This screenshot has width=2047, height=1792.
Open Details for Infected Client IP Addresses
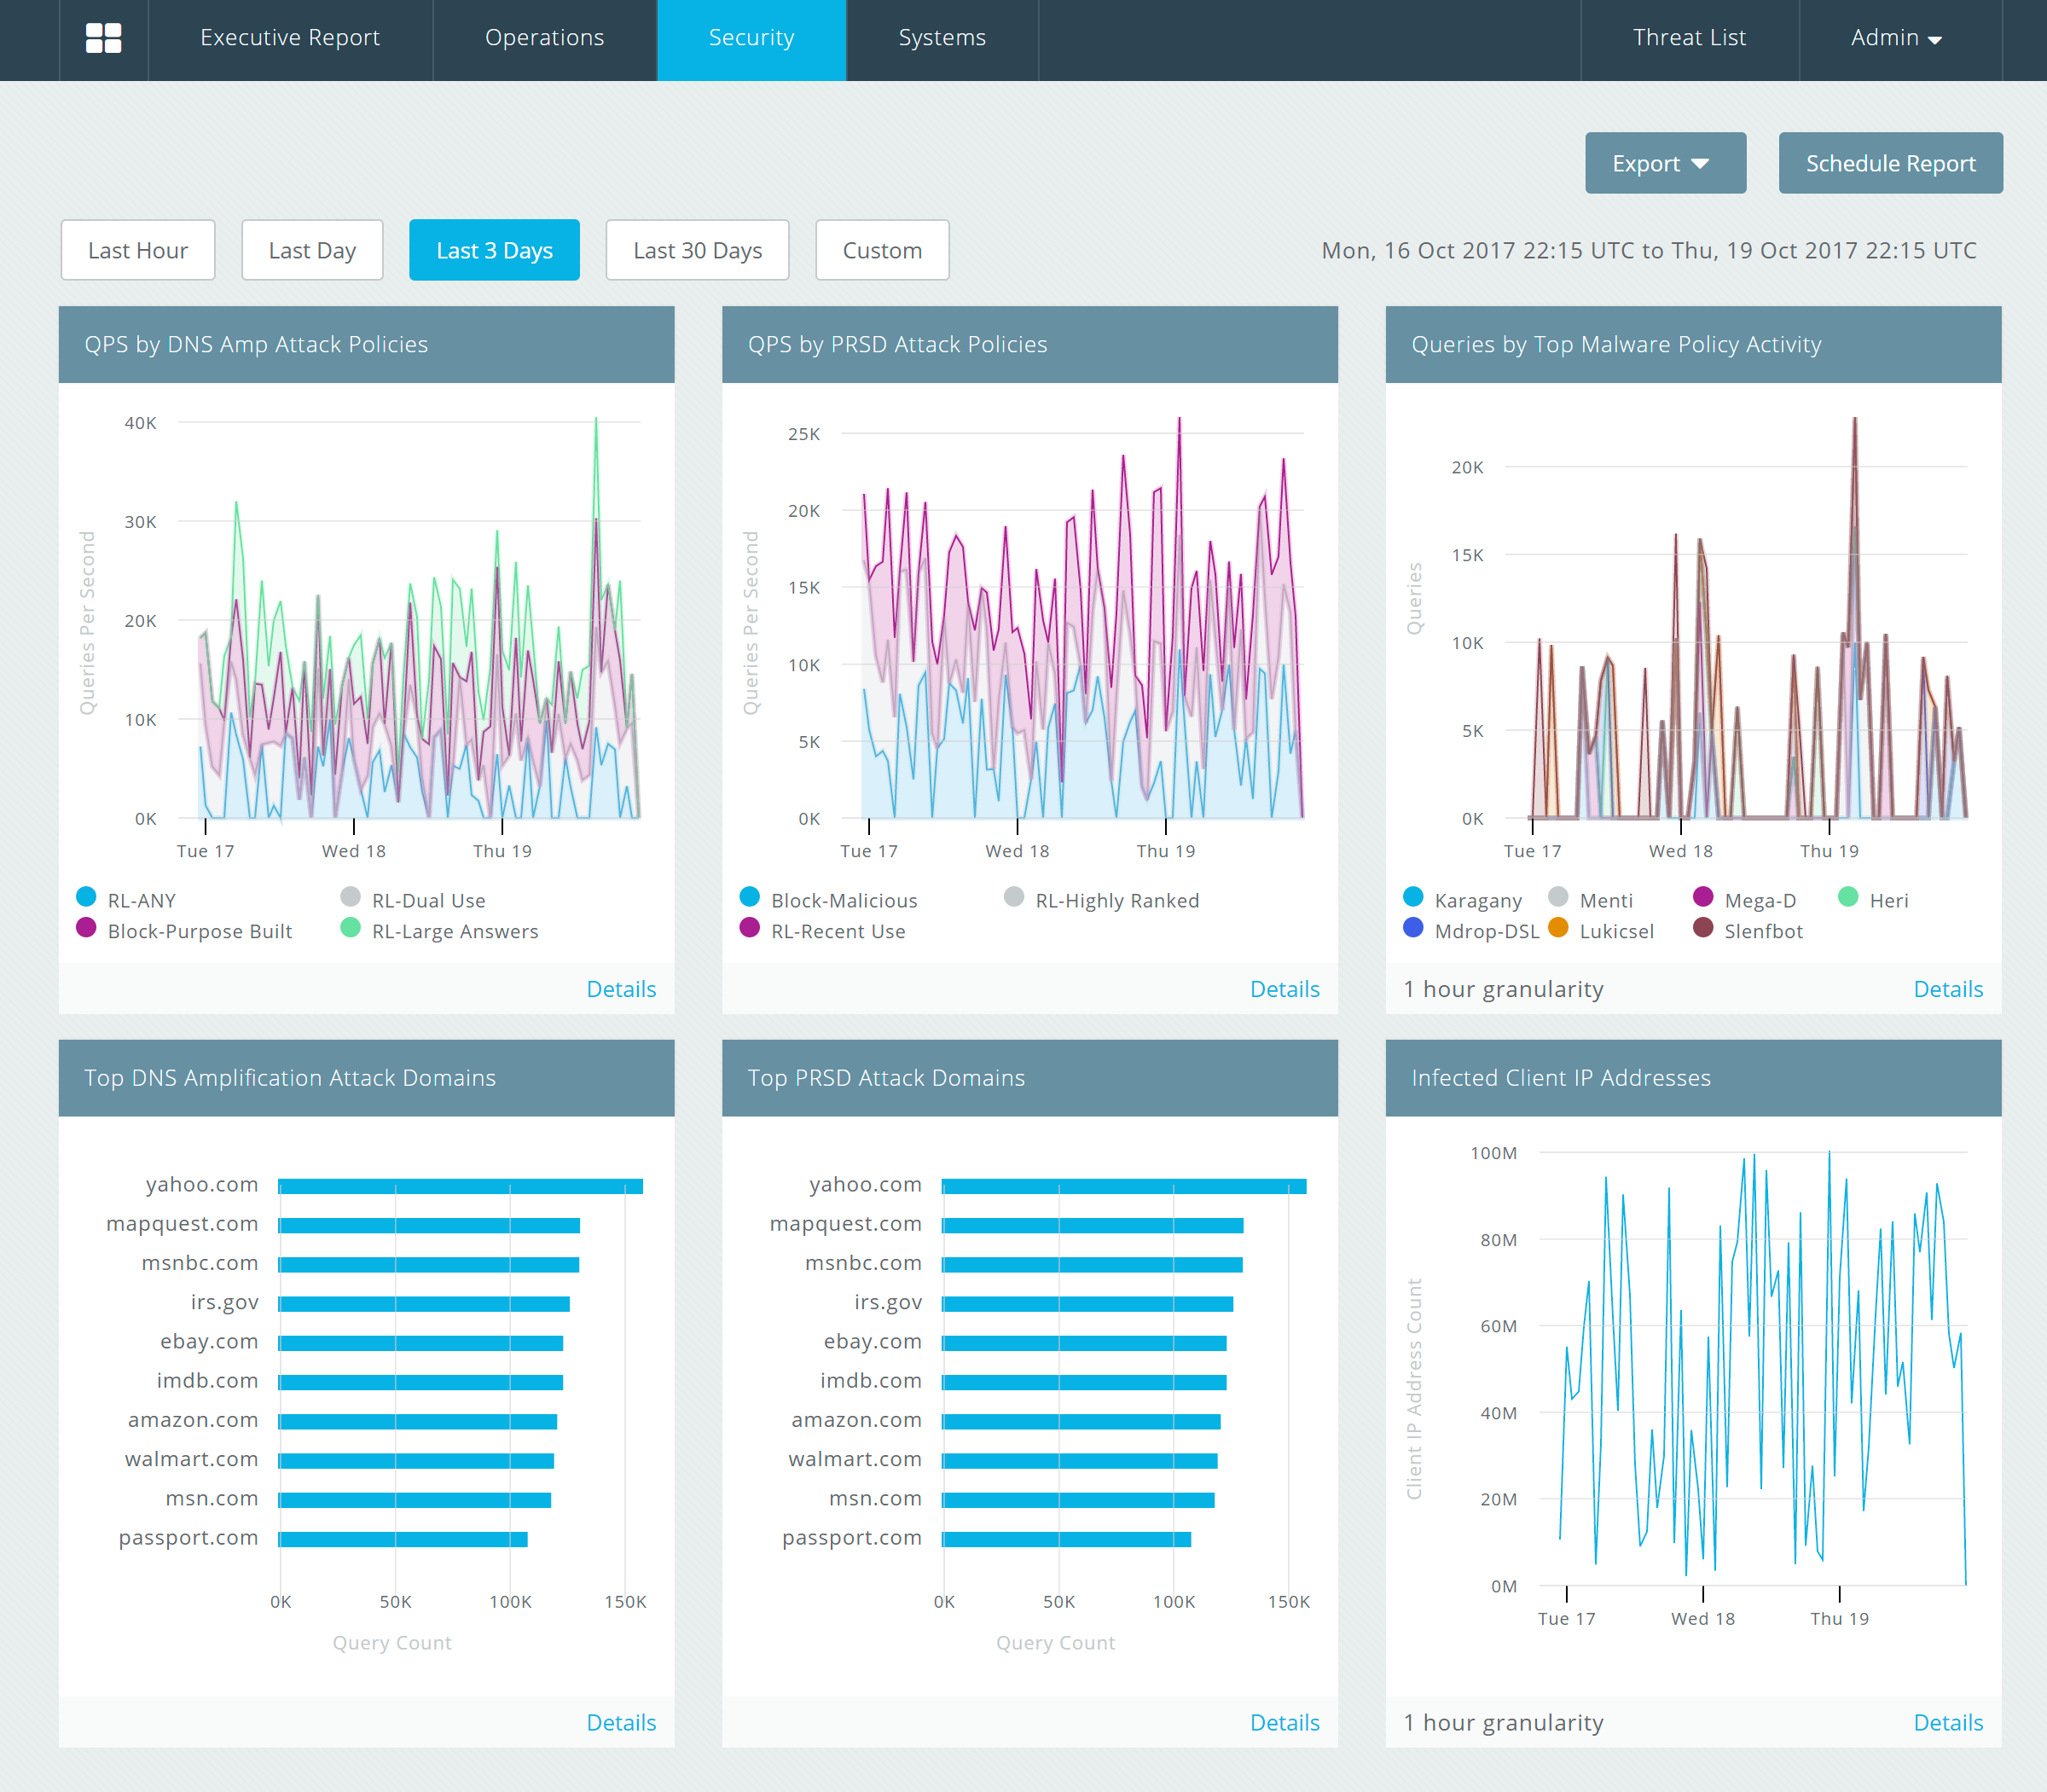coord(1947,1722)
